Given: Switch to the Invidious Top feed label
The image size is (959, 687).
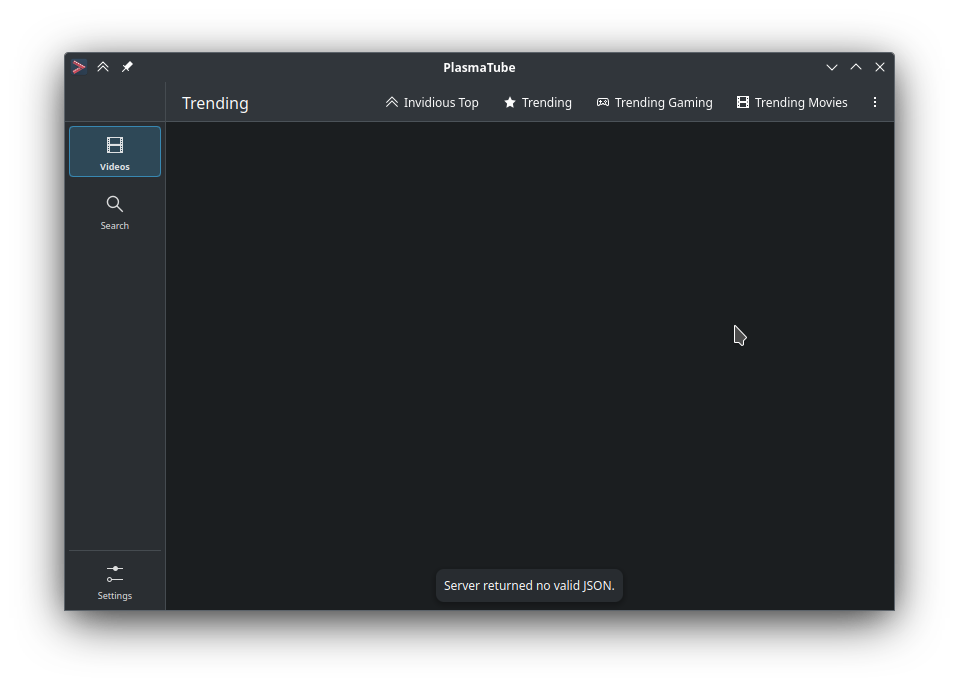Looking at the screenshot, I should [x=441, y=103].
